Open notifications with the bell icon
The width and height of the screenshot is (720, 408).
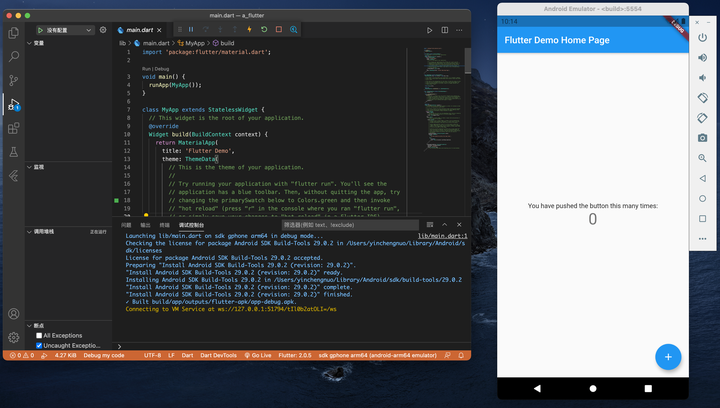pyautogui.click(x=461, y=355)
